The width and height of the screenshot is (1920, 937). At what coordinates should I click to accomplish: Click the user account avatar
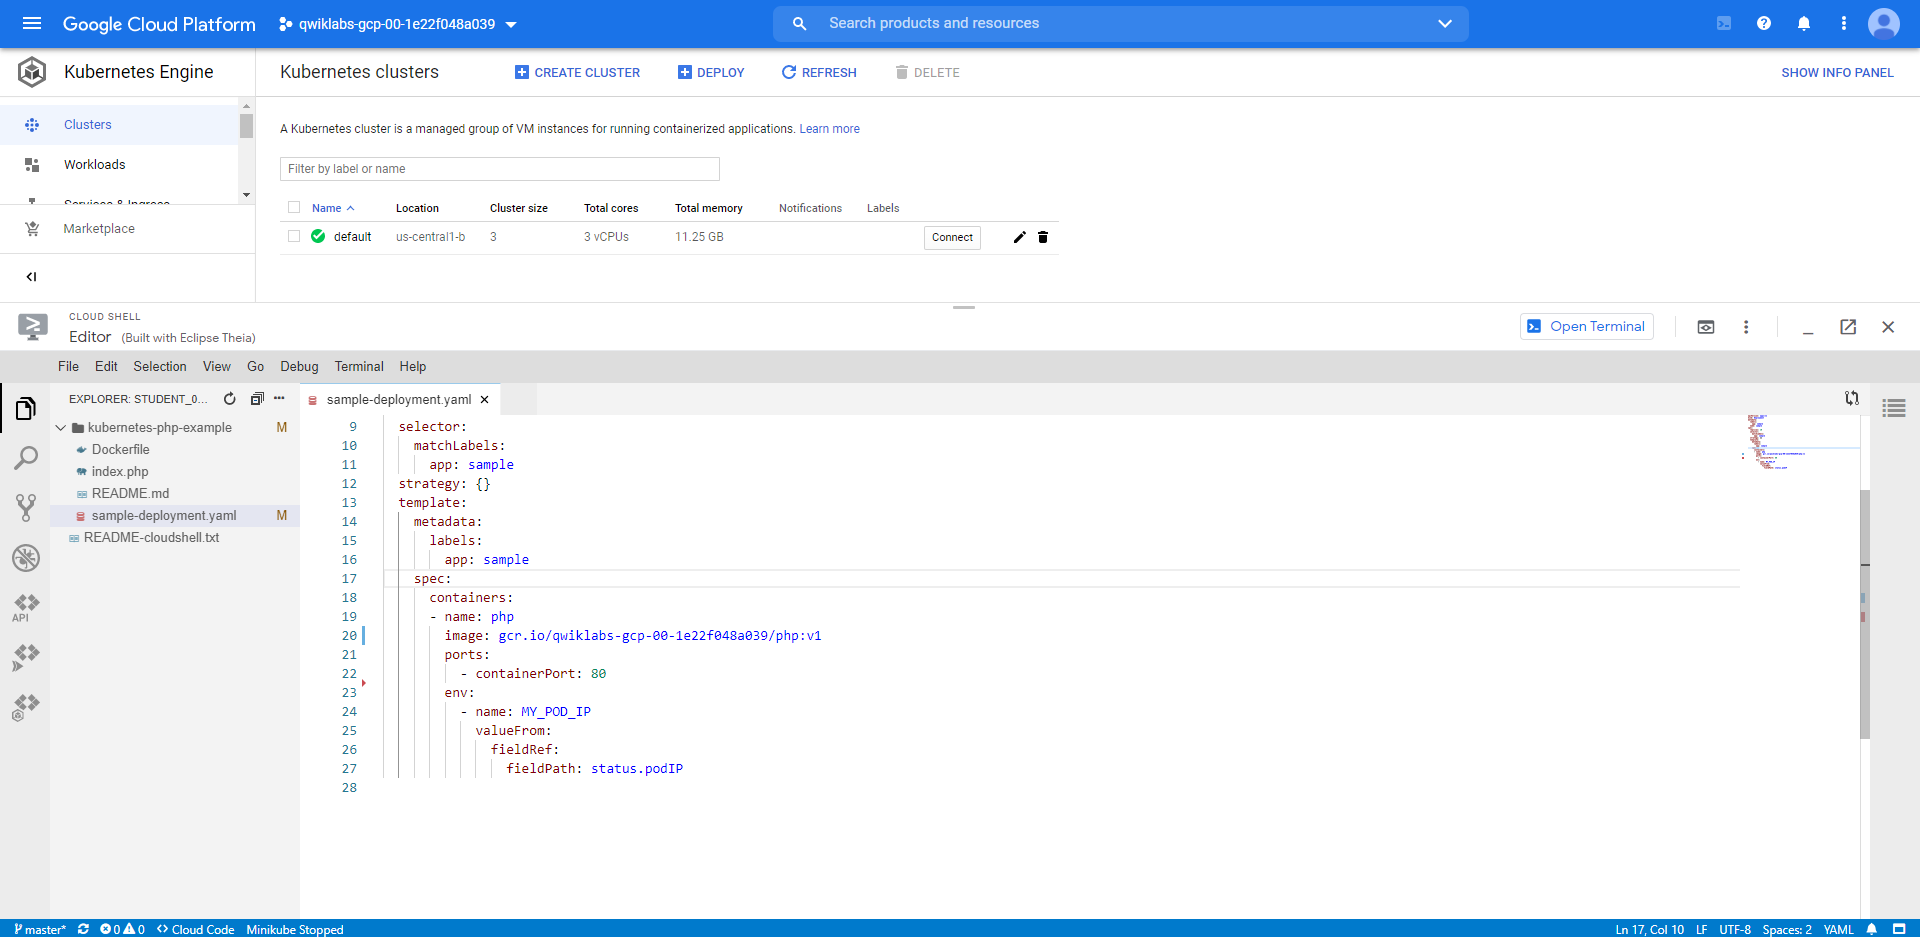tap(1884, 23)
